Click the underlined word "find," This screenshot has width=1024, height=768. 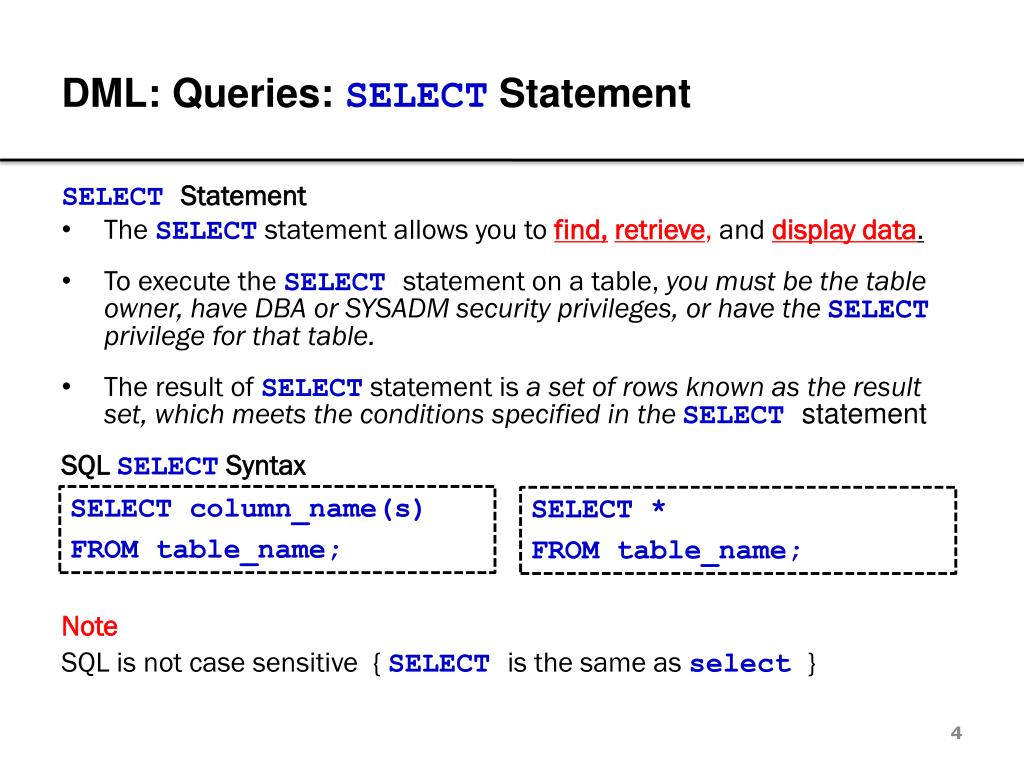pyautogui.click(x=581, y=230)
